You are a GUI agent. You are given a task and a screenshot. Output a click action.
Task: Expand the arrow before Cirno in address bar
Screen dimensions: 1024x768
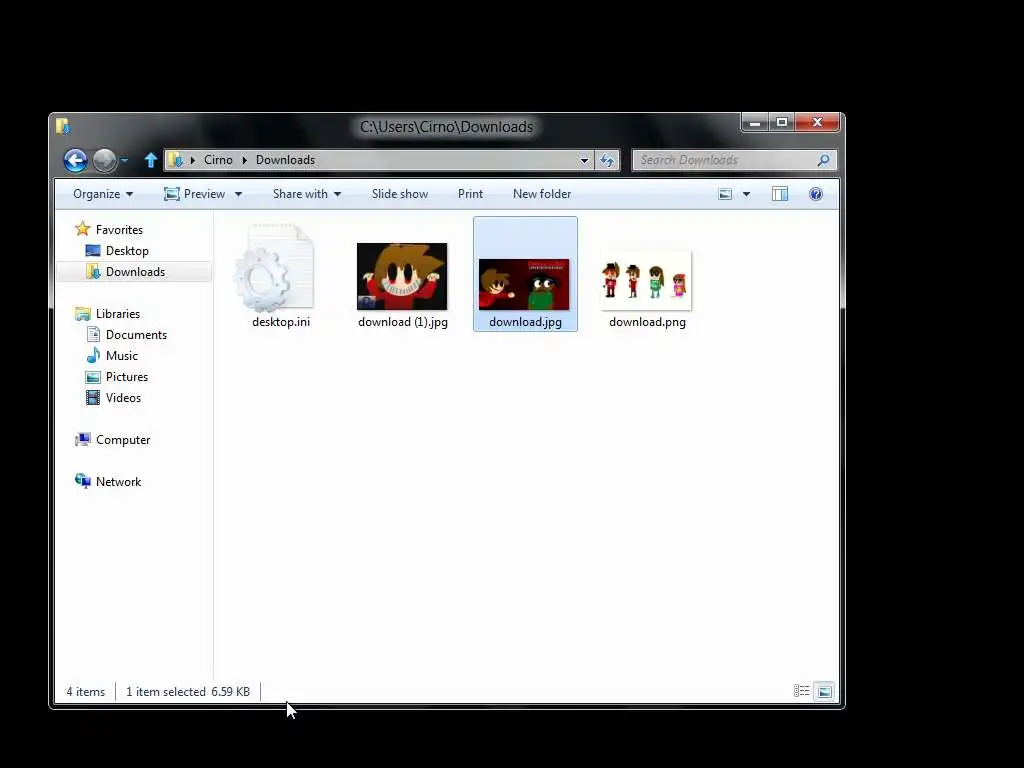(193, 160)
